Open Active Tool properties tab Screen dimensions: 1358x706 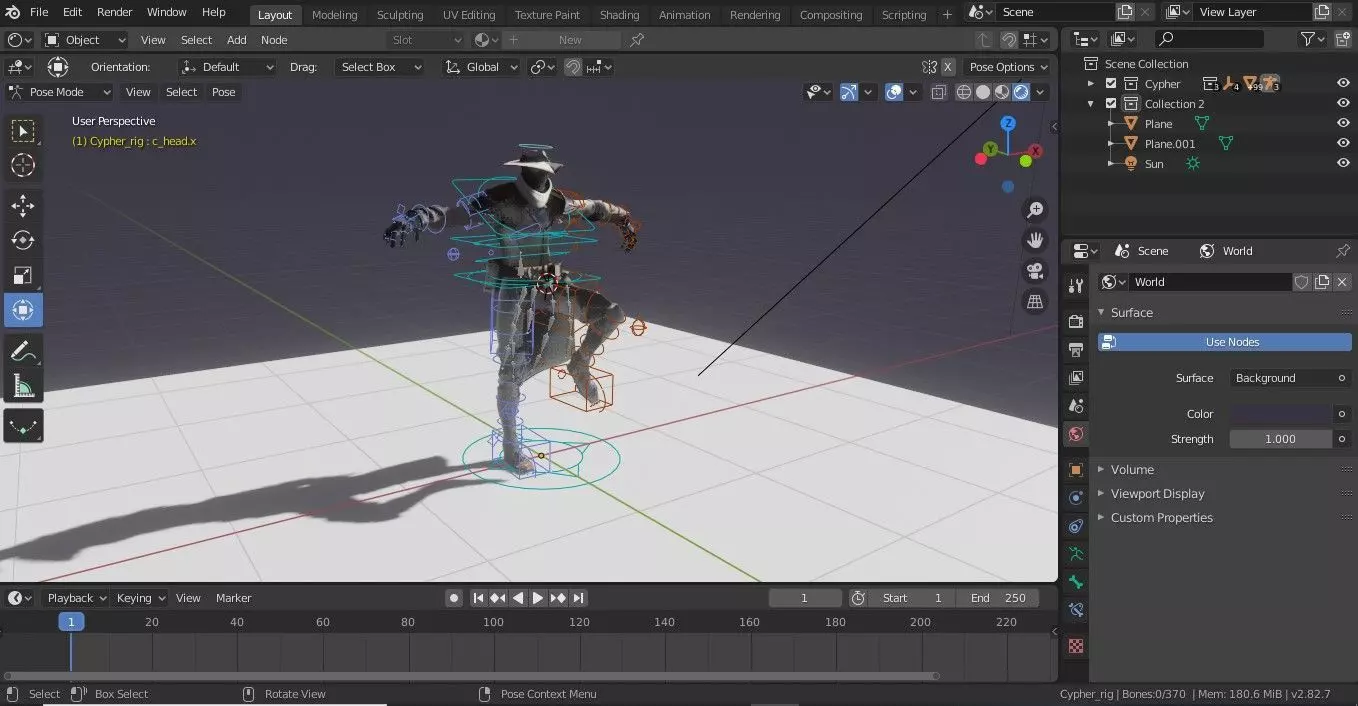[x=1076, y=285]
